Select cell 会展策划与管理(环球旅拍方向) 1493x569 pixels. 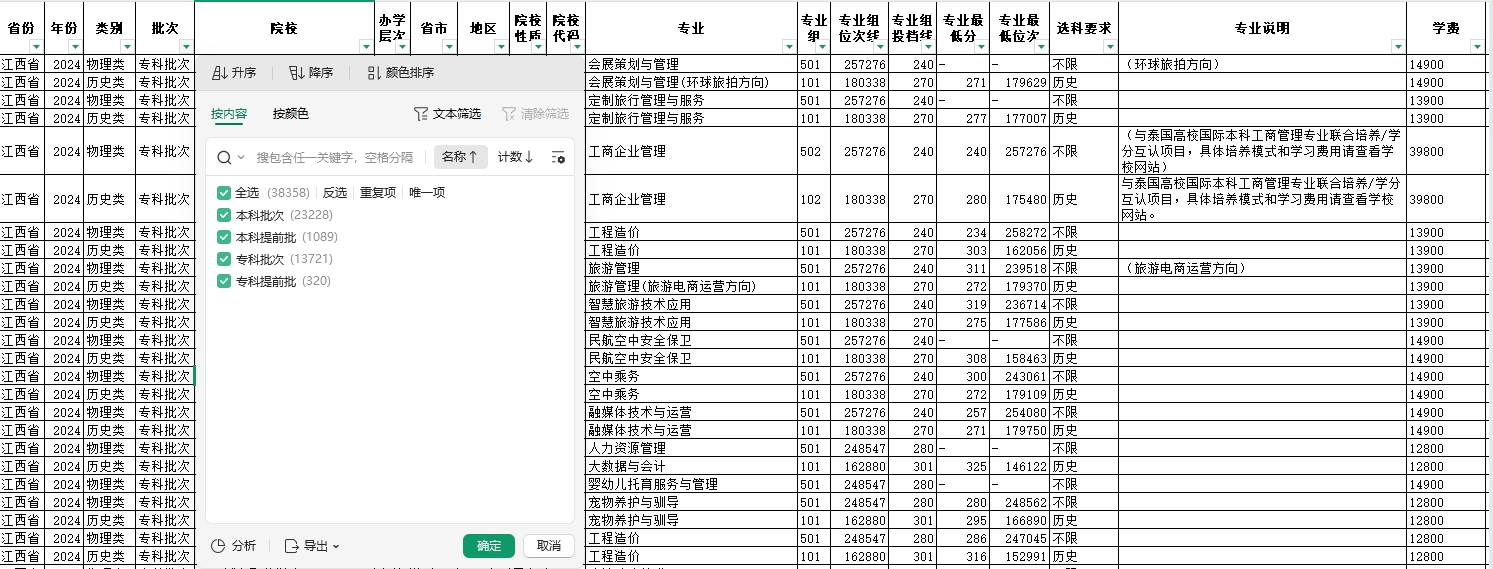(x=691, y=82)
